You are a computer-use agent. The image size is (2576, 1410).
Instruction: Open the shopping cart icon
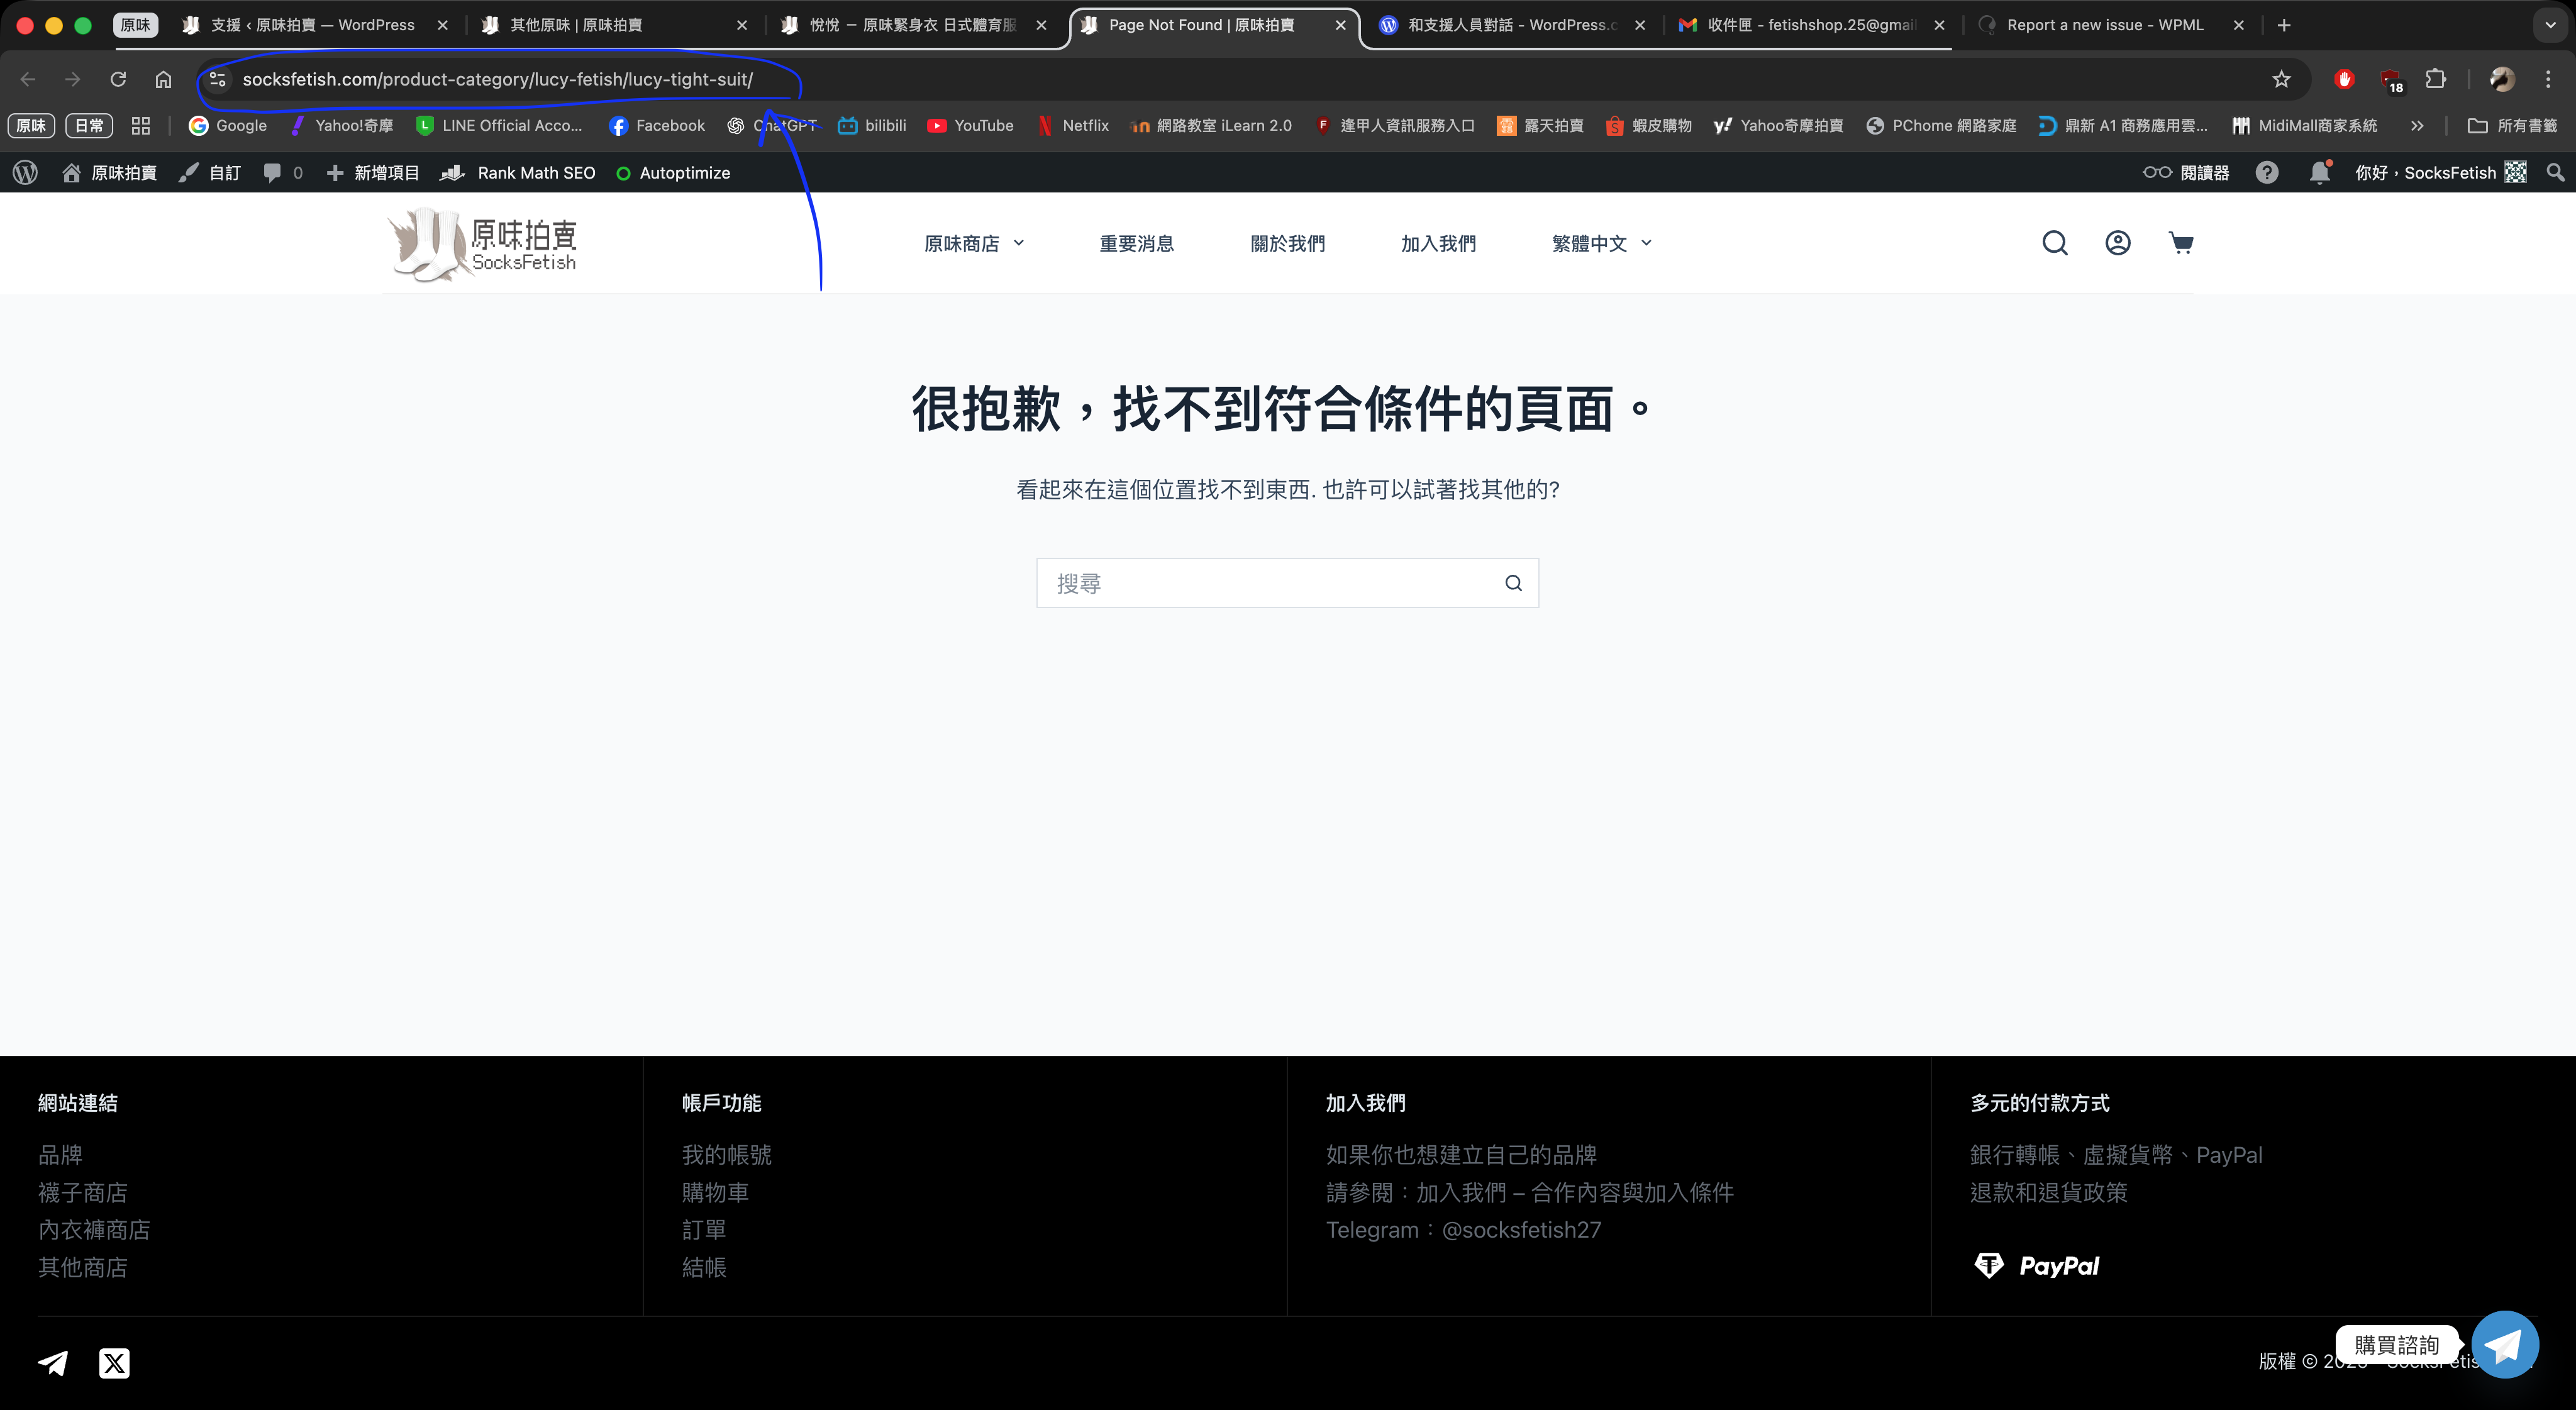click(x=2180, y=243)
